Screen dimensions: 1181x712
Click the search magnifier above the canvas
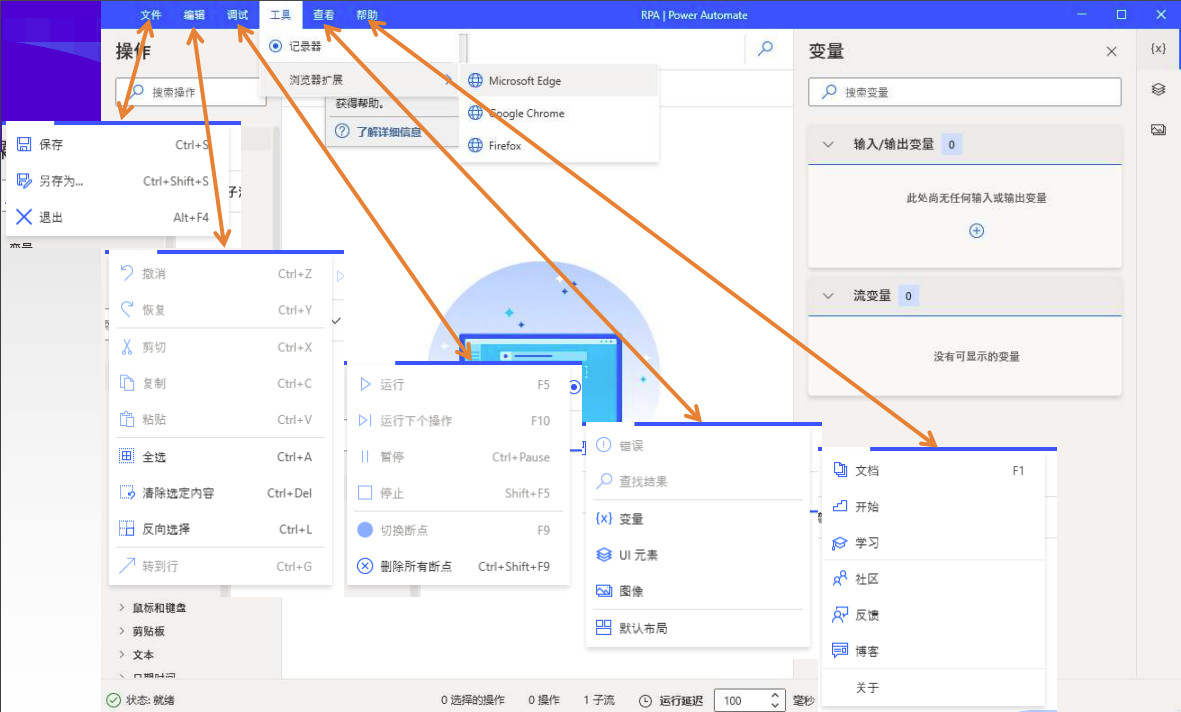765,48
